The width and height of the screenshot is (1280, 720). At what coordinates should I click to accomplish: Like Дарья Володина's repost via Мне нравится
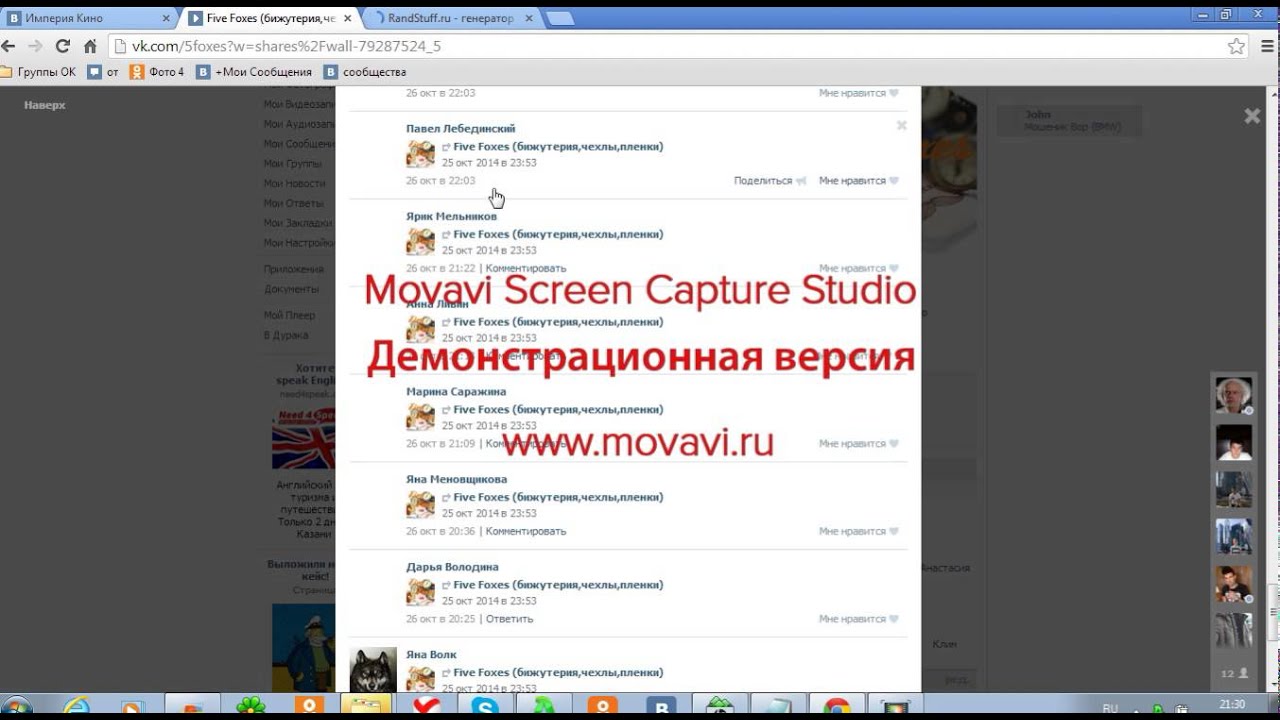coord(858,619)
